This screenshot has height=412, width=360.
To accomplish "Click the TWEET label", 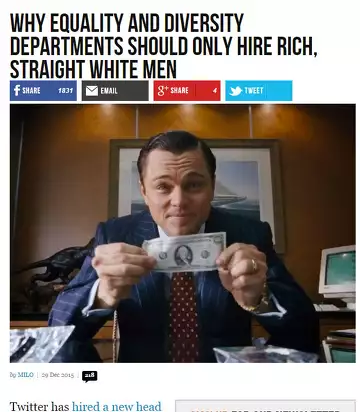I will pos(254,91).
